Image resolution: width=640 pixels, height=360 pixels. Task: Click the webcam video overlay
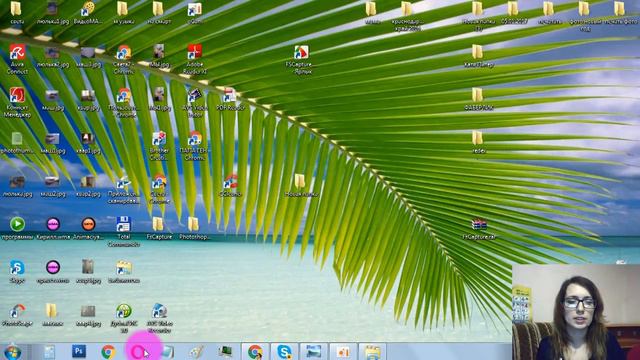576,312
